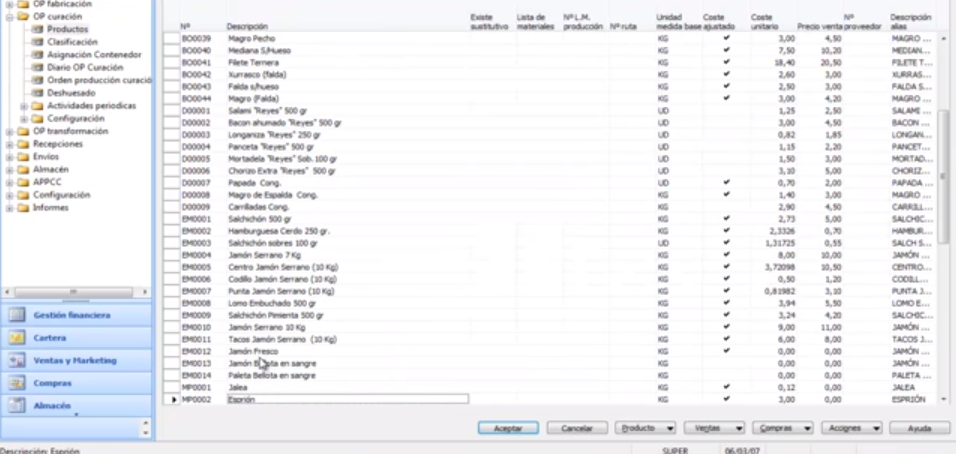Expand the Actividades periodicas node
This screenshot has width=956, height=454.
pyautogui.click(x=24, y=106)
